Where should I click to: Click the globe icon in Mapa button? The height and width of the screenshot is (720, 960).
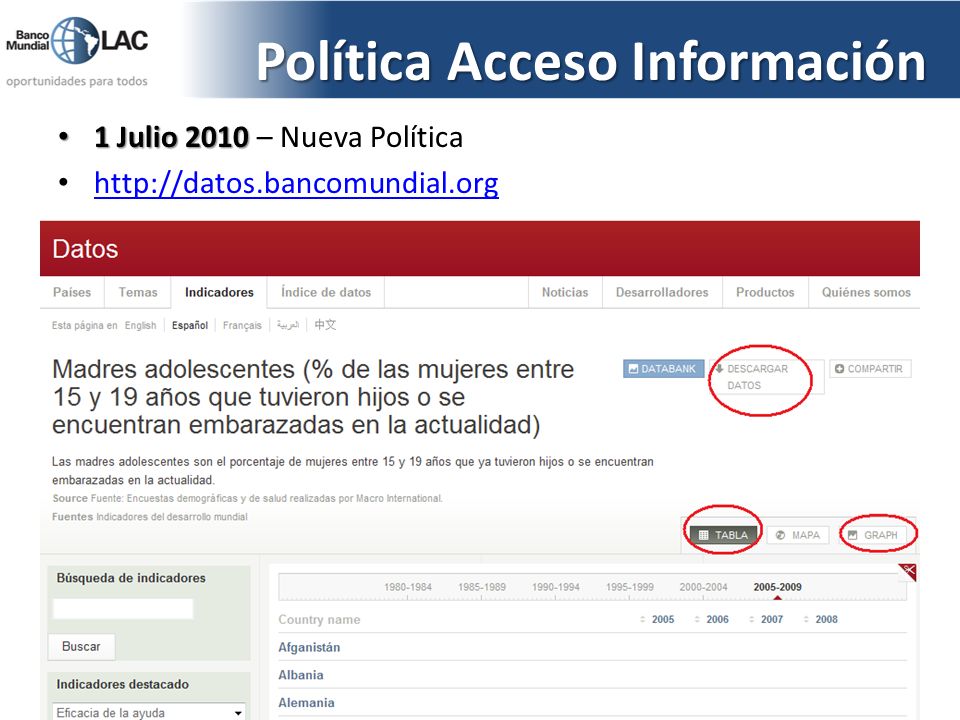click(780, 535)
